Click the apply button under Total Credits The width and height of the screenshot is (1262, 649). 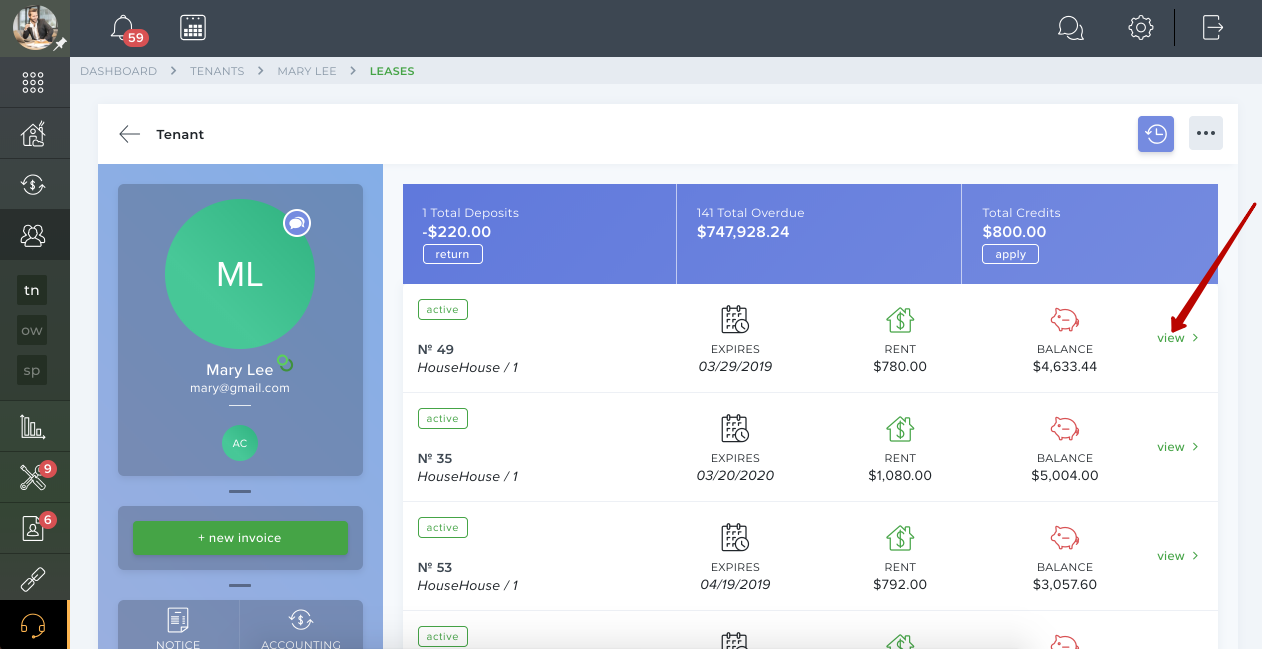[1011, 254]
